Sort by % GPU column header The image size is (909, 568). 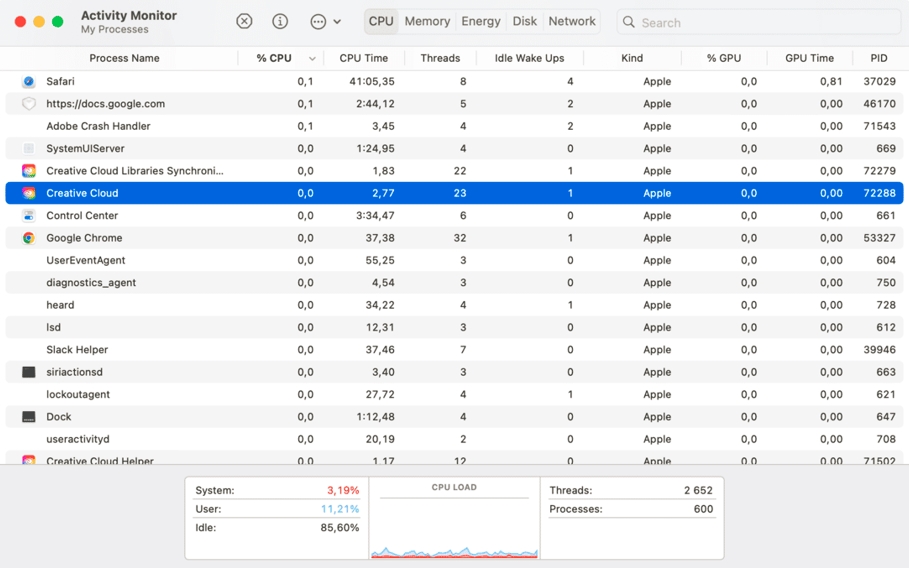point(723,58)
